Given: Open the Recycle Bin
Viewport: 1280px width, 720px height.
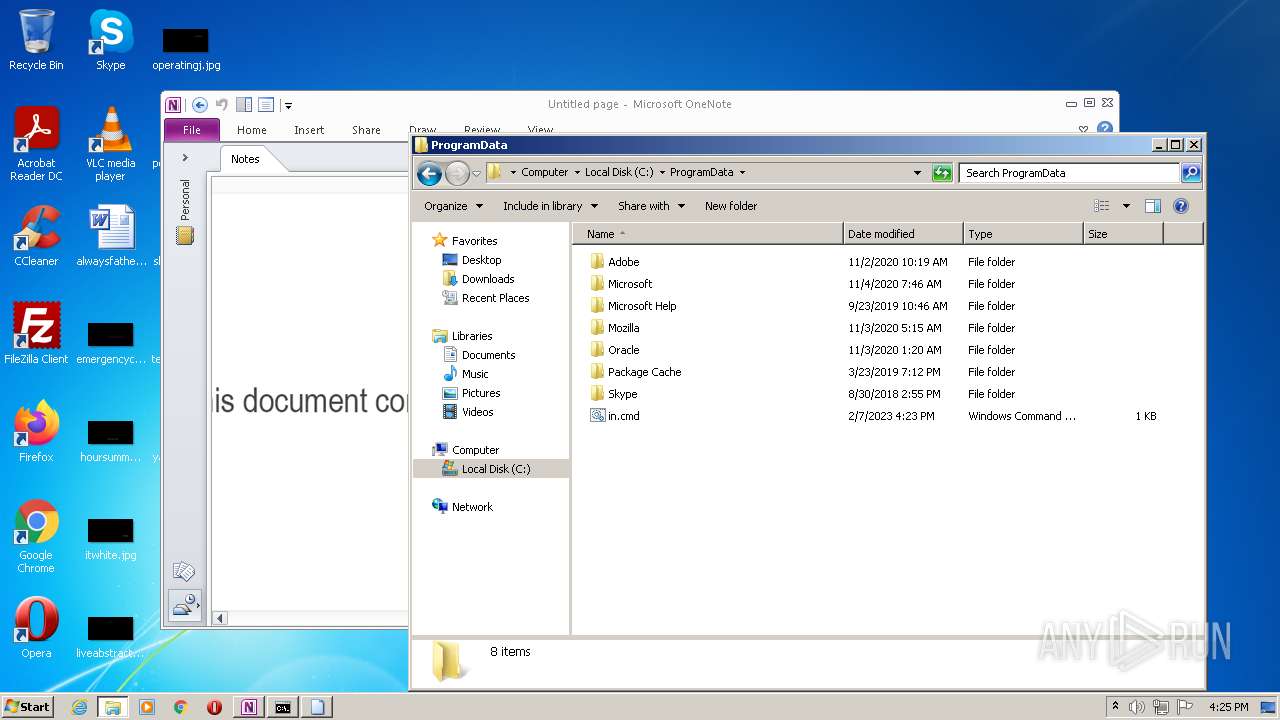Looking at the screenshot, I should click(36, 40).
